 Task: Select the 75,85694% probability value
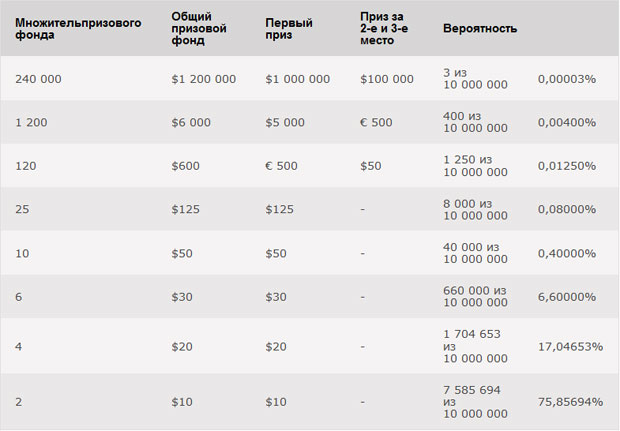pyautogui.click(x=570, y=402)
